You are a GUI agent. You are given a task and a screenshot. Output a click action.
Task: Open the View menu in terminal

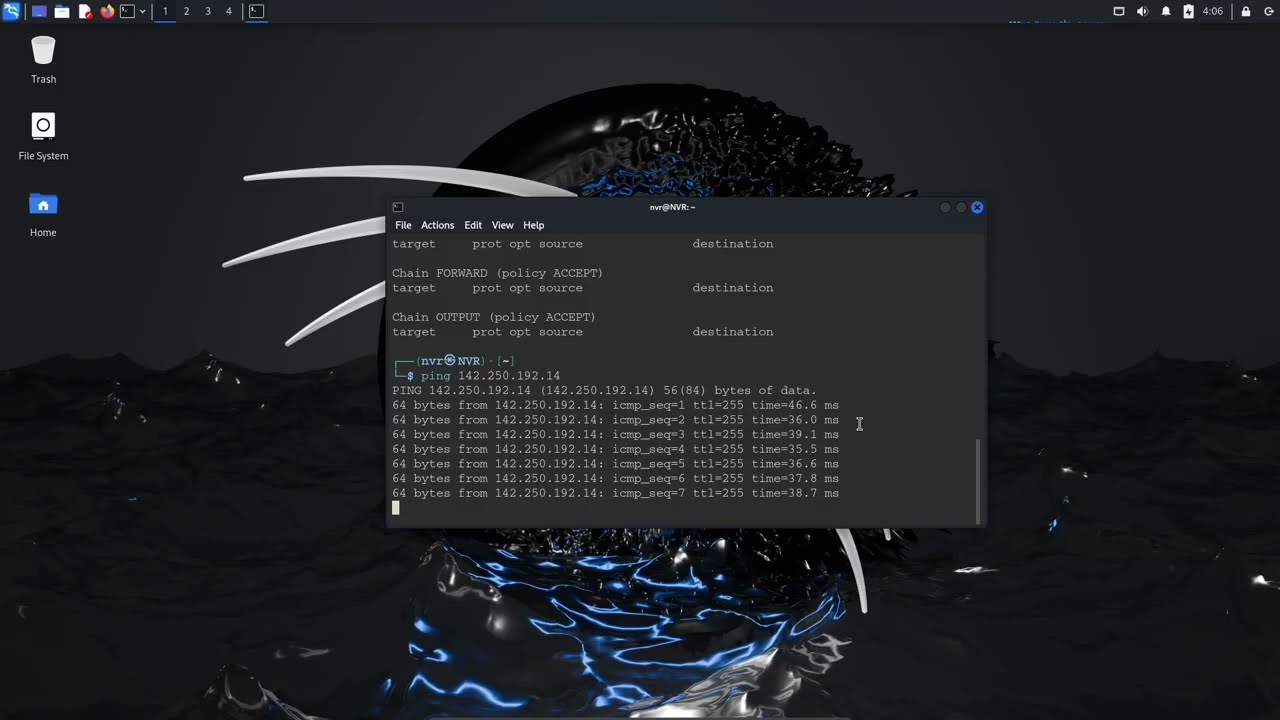[x=502, y=225]
